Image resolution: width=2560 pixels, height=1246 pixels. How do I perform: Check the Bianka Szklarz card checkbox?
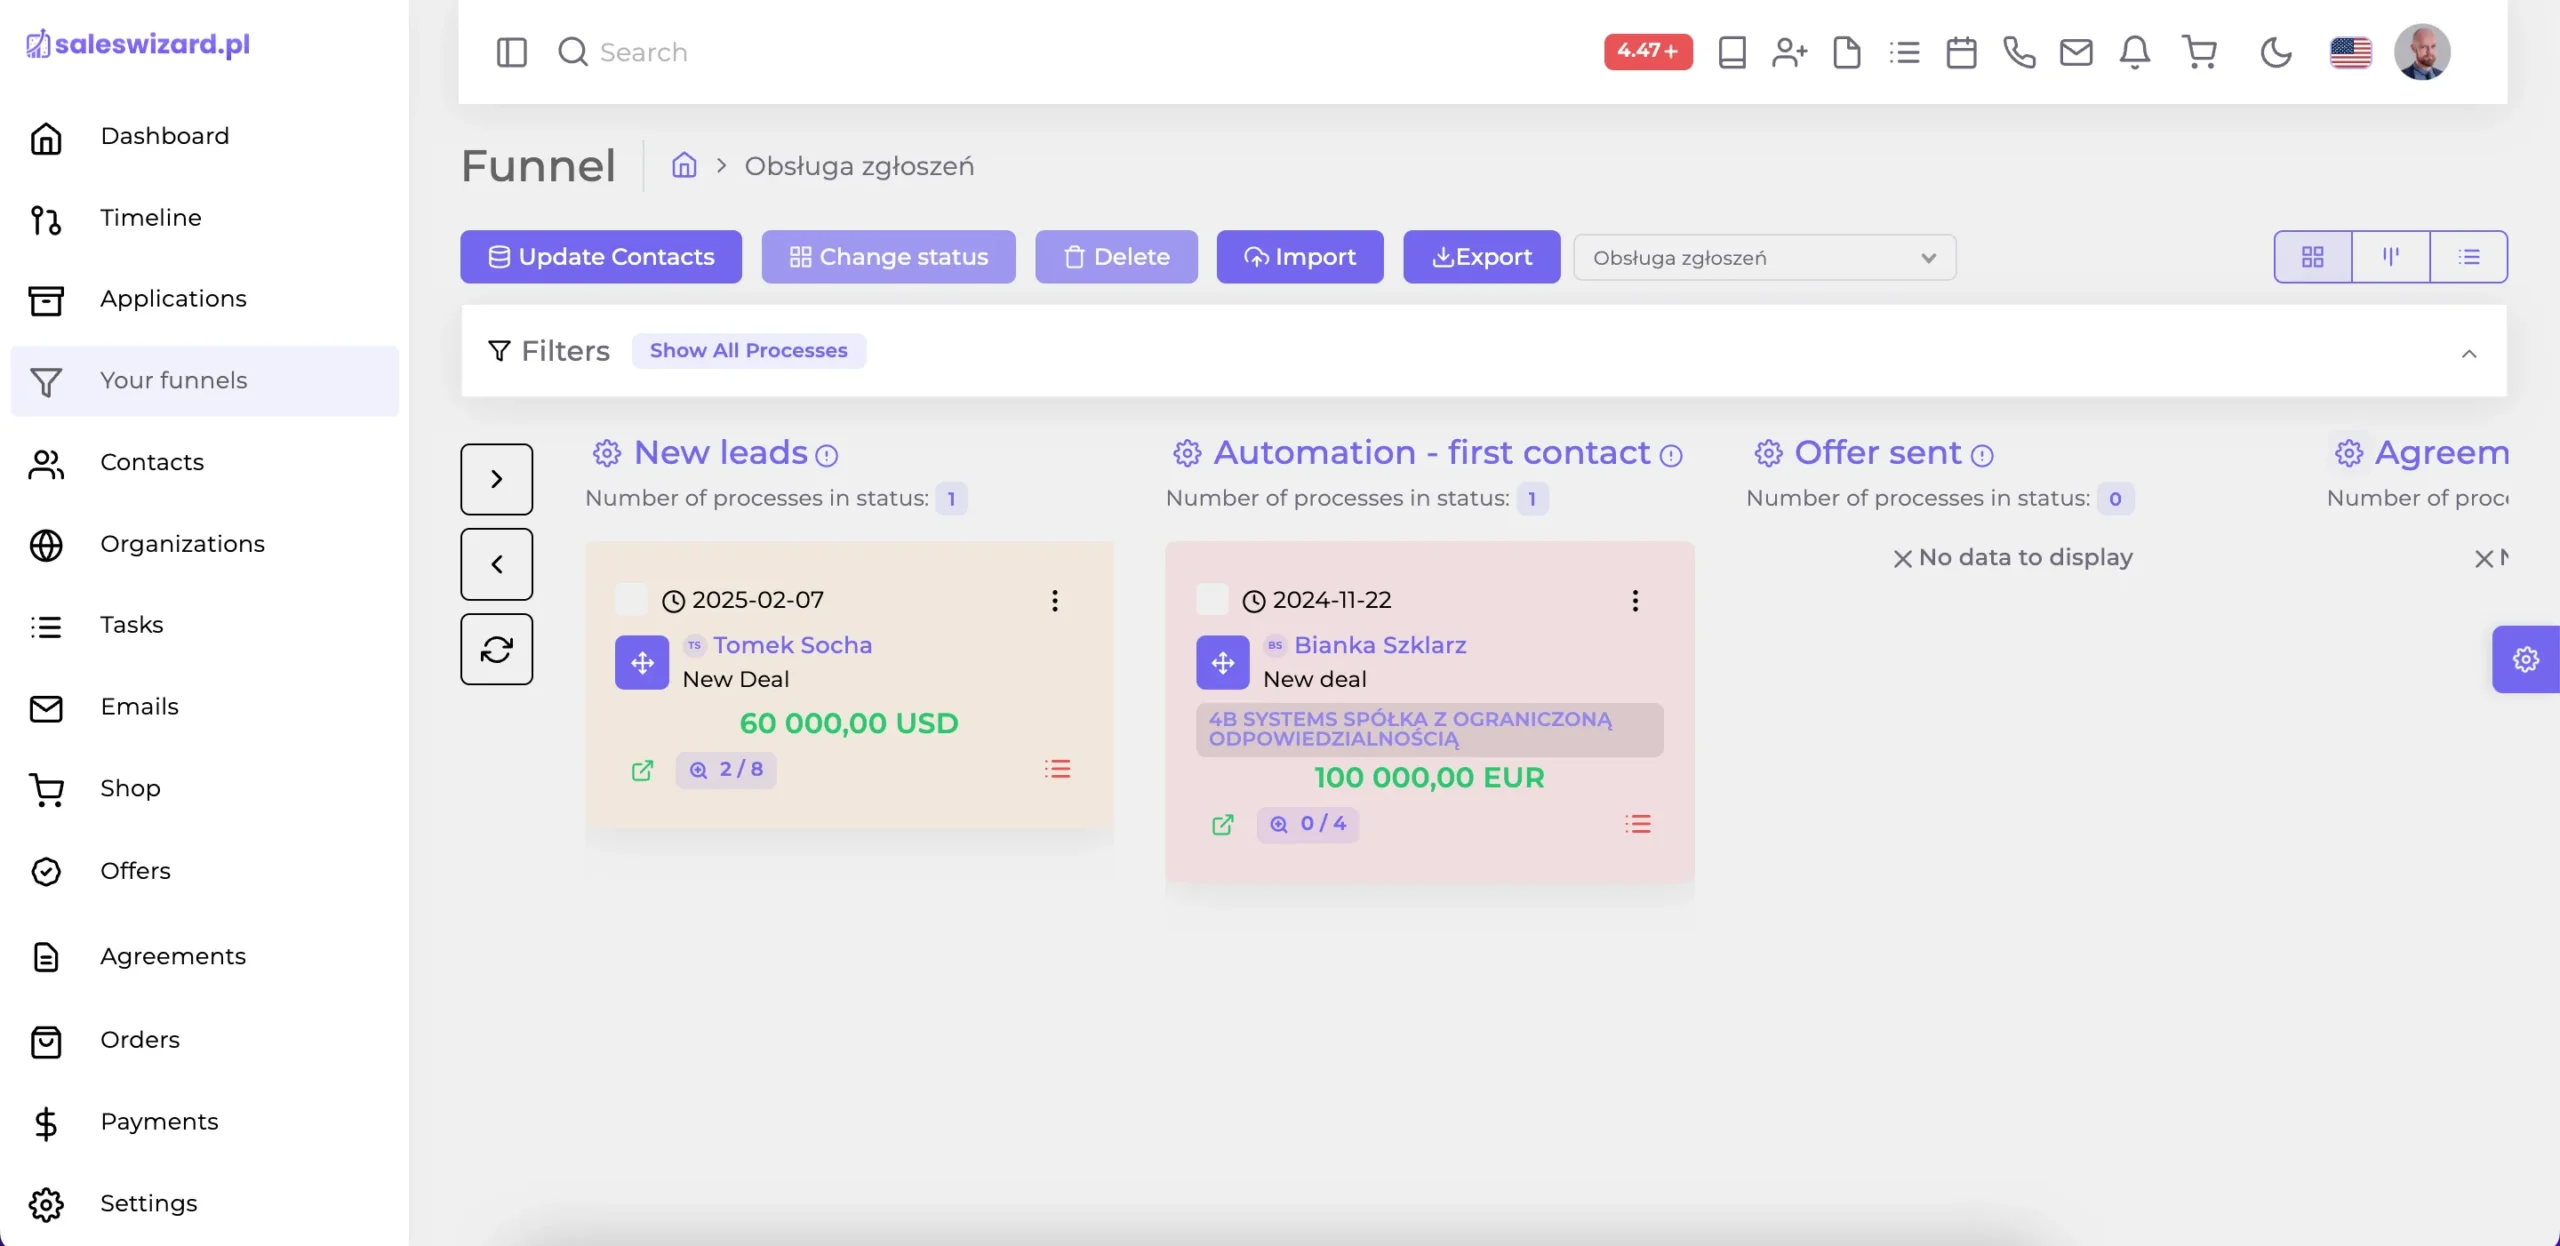[x=1212, y=599]
